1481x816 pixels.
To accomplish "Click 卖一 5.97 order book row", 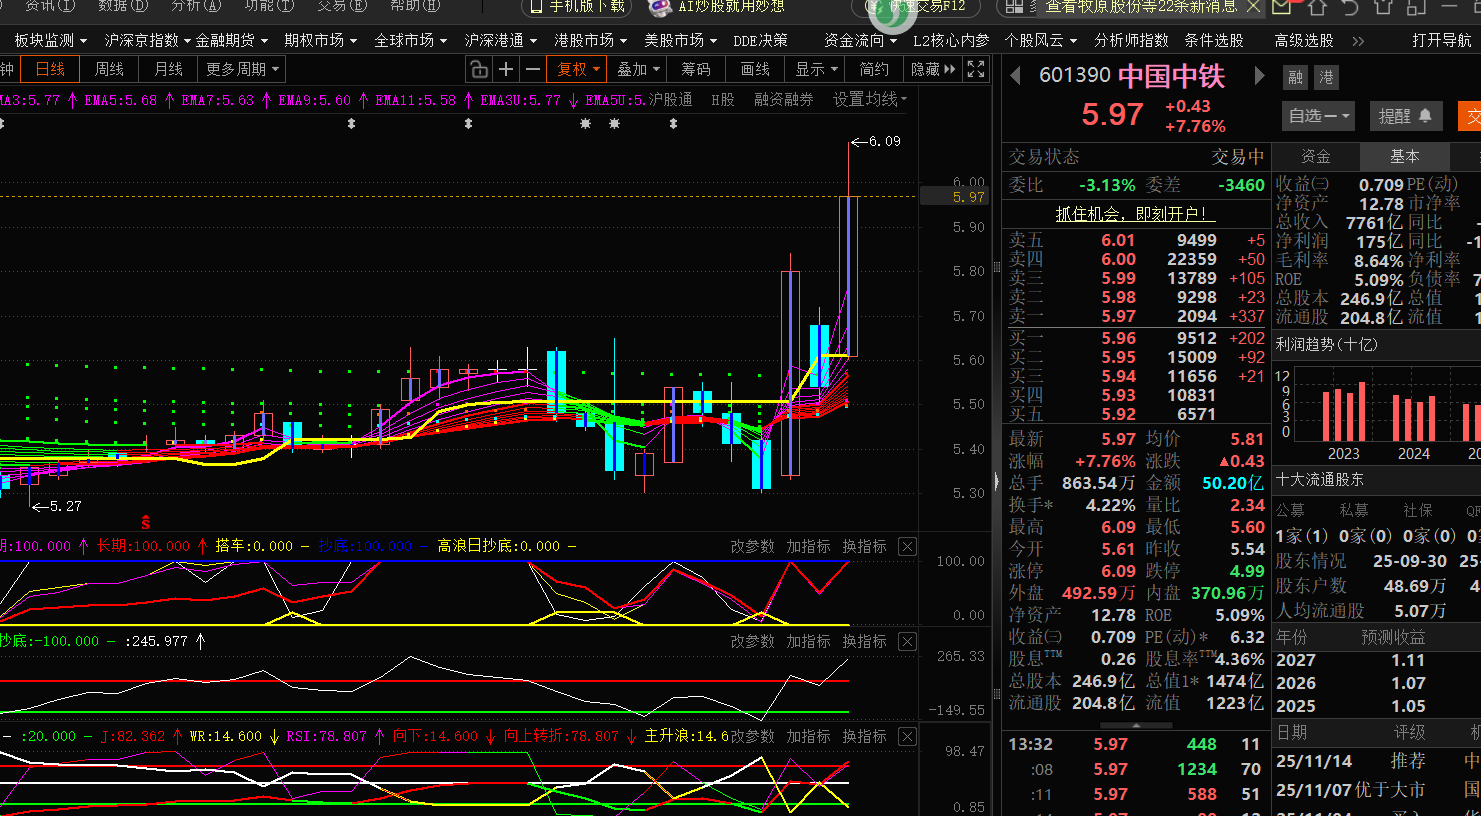I will (1136, 316).
